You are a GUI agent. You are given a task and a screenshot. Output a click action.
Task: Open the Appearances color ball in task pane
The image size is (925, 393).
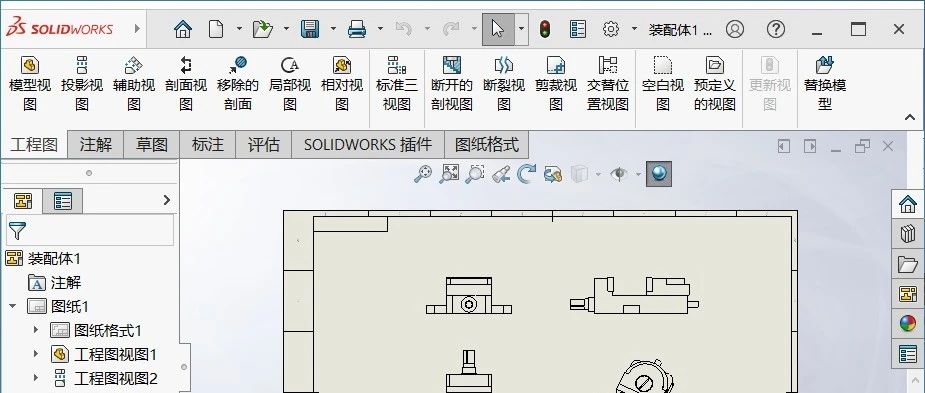[908, 323]
